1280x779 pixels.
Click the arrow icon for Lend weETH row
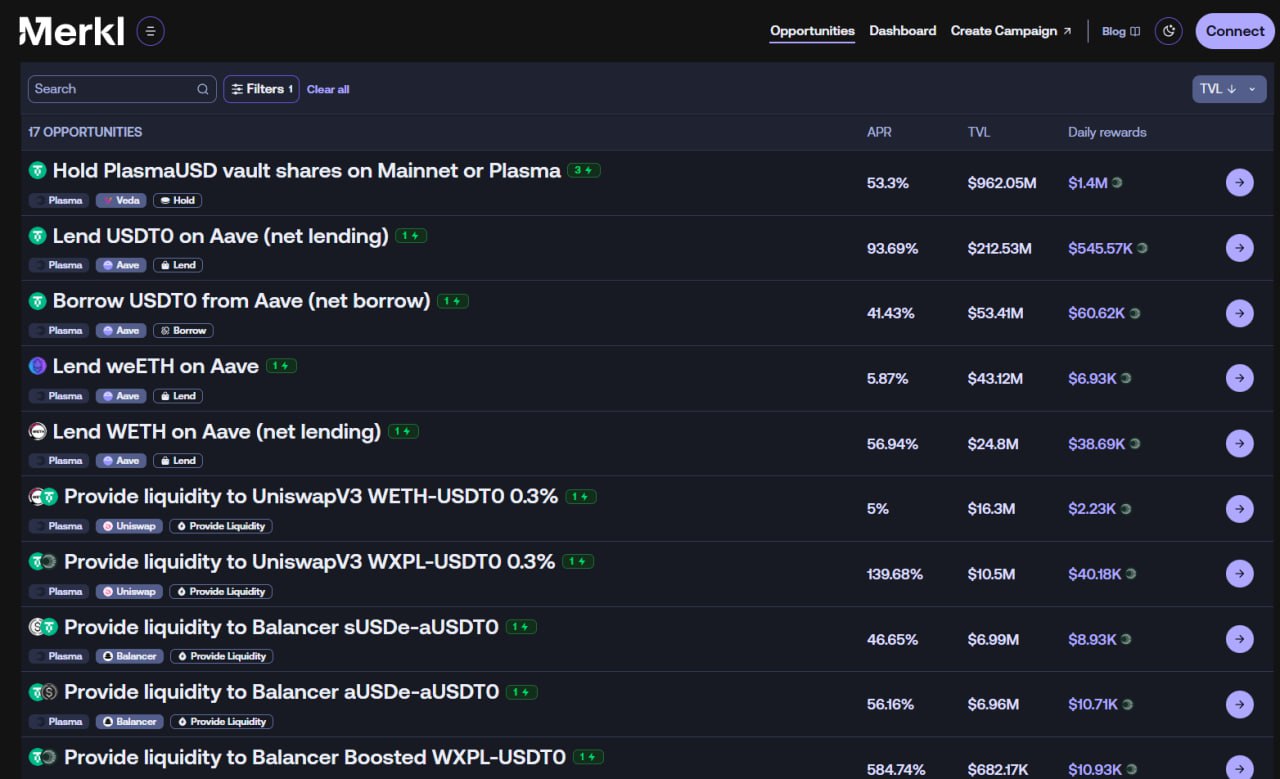tap(1239, 378)
